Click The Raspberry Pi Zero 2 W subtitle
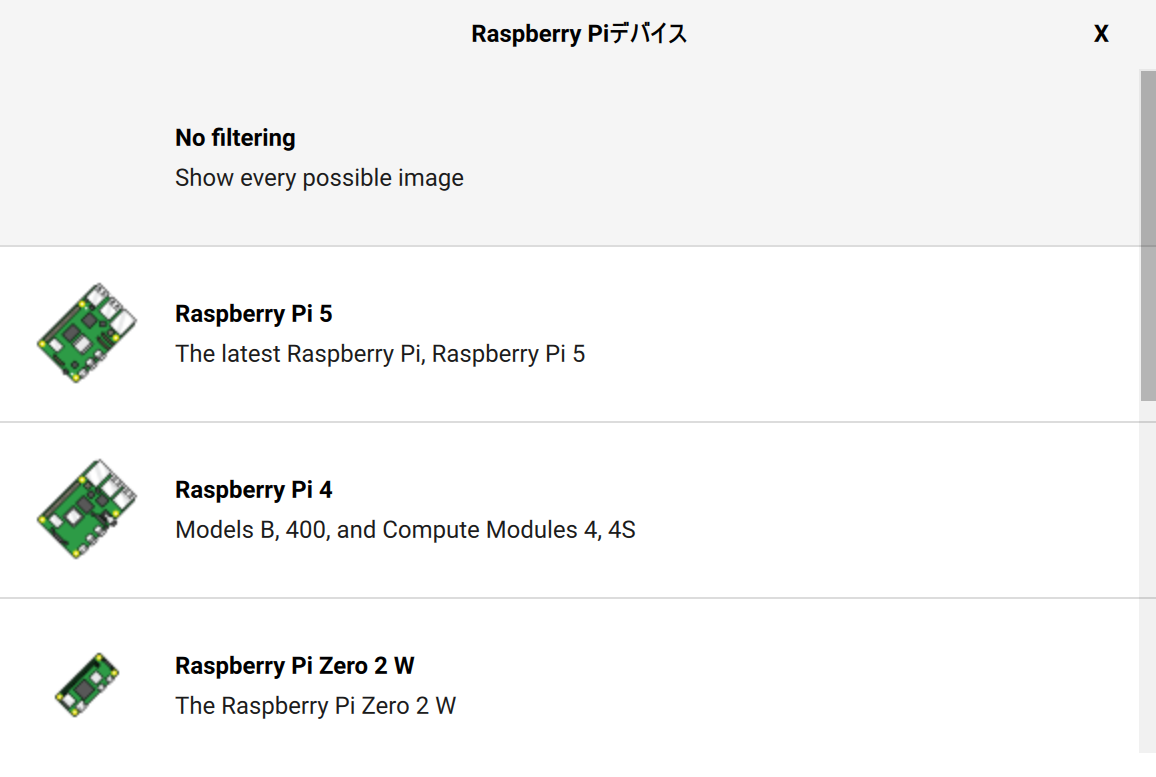 [315, 705]
